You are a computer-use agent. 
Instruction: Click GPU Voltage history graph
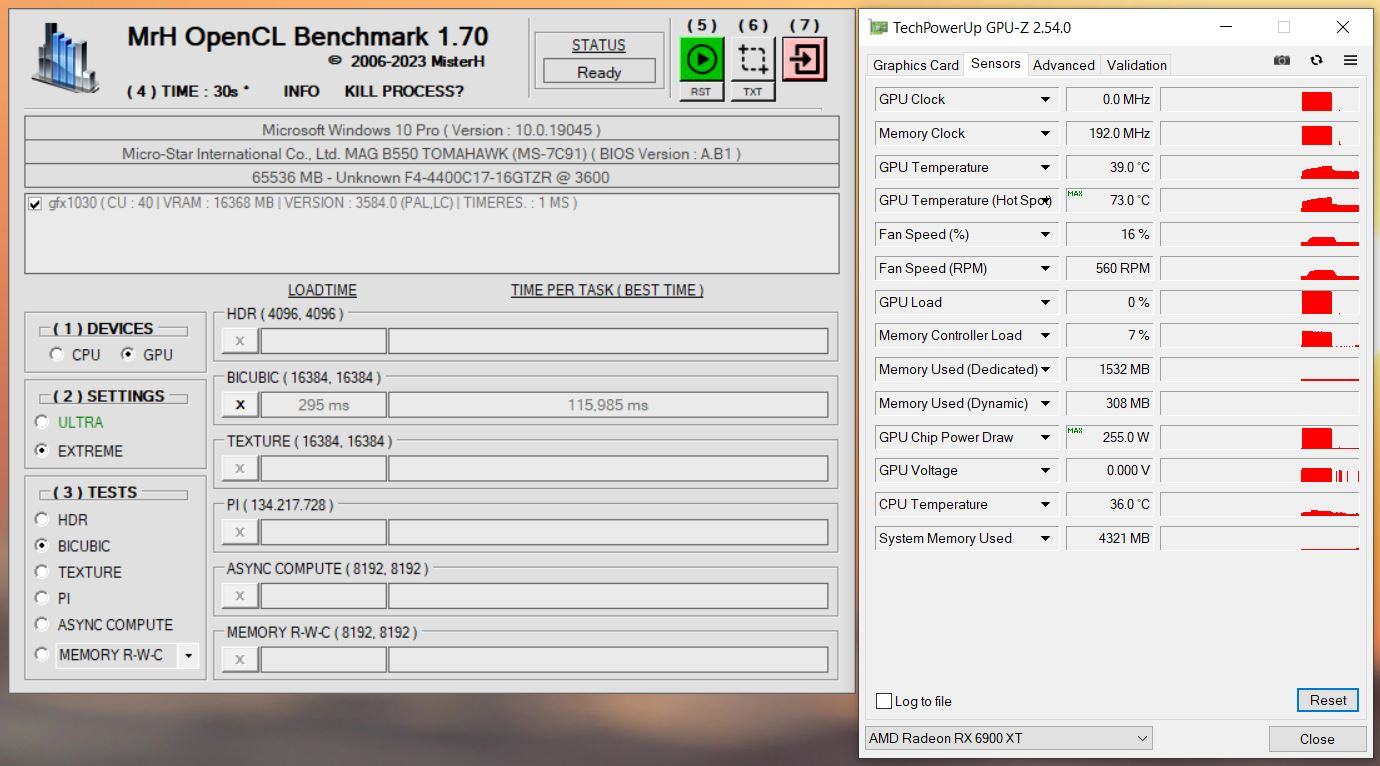click(1259, 470)
